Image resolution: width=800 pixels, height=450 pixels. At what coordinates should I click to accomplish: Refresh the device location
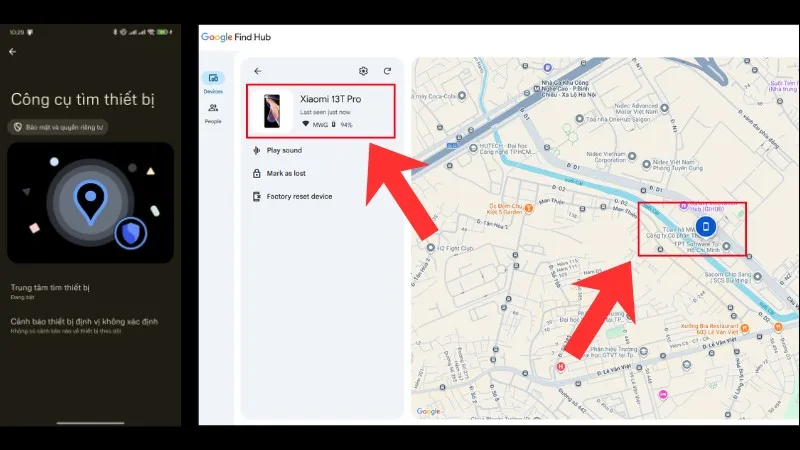click(x=387, y=71)
